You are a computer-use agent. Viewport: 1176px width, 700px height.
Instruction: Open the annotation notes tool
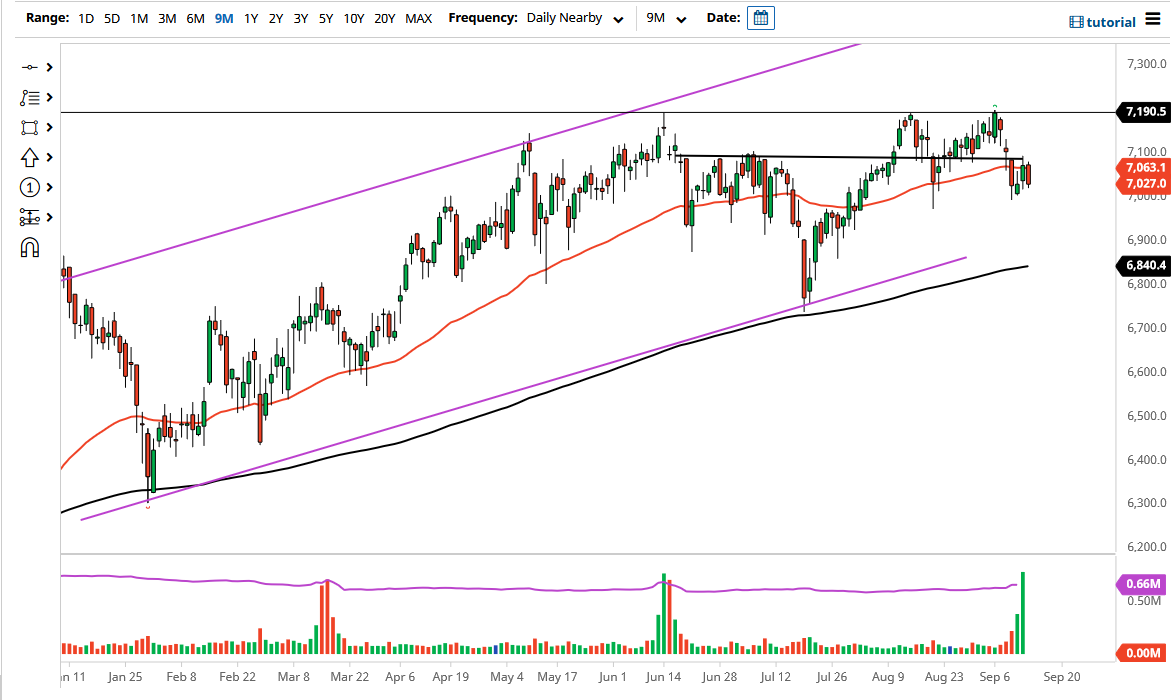click(28, 97)
